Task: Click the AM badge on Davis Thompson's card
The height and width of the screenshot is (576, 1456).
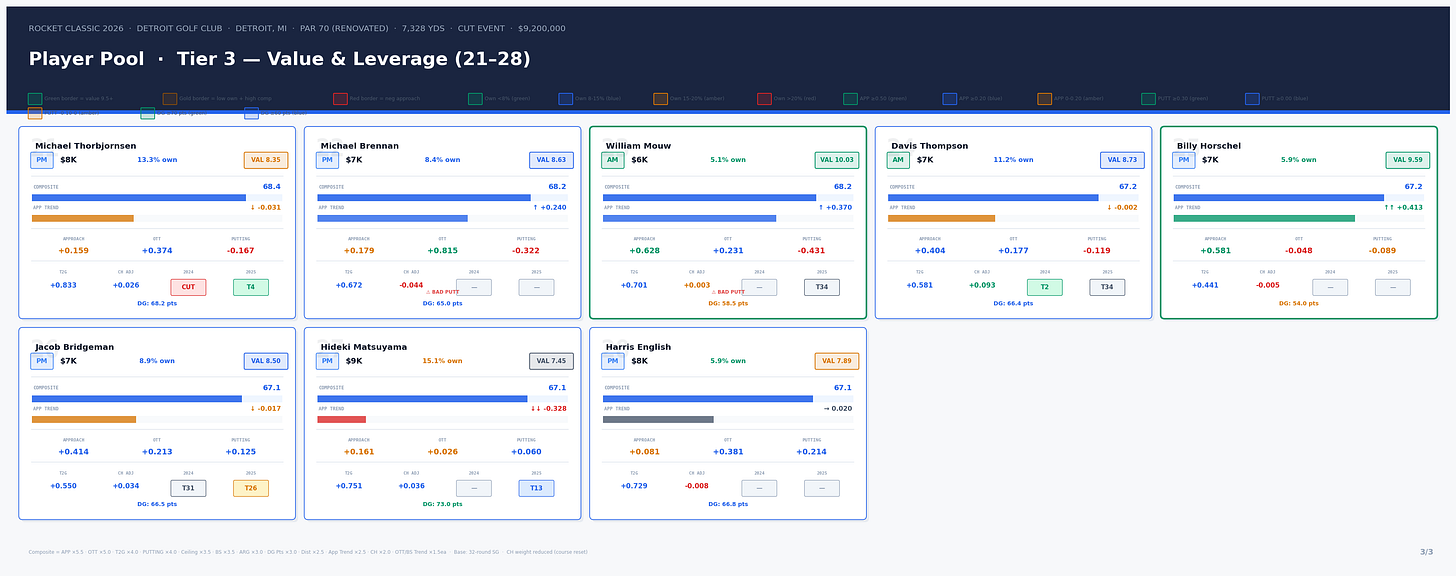Action: tap(898, 160)
